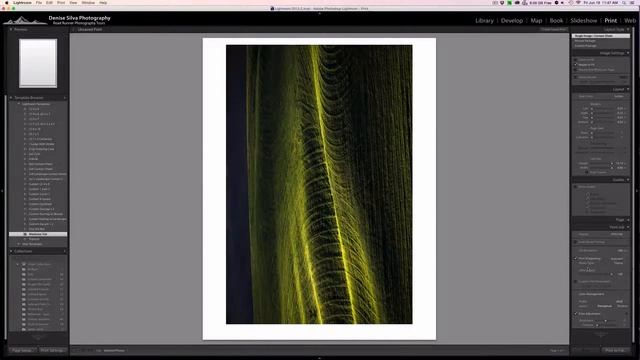This screenshot has width=640, height=360.
Task: Click the yellow-green photo on the page
Action: (x=319, y=184)
